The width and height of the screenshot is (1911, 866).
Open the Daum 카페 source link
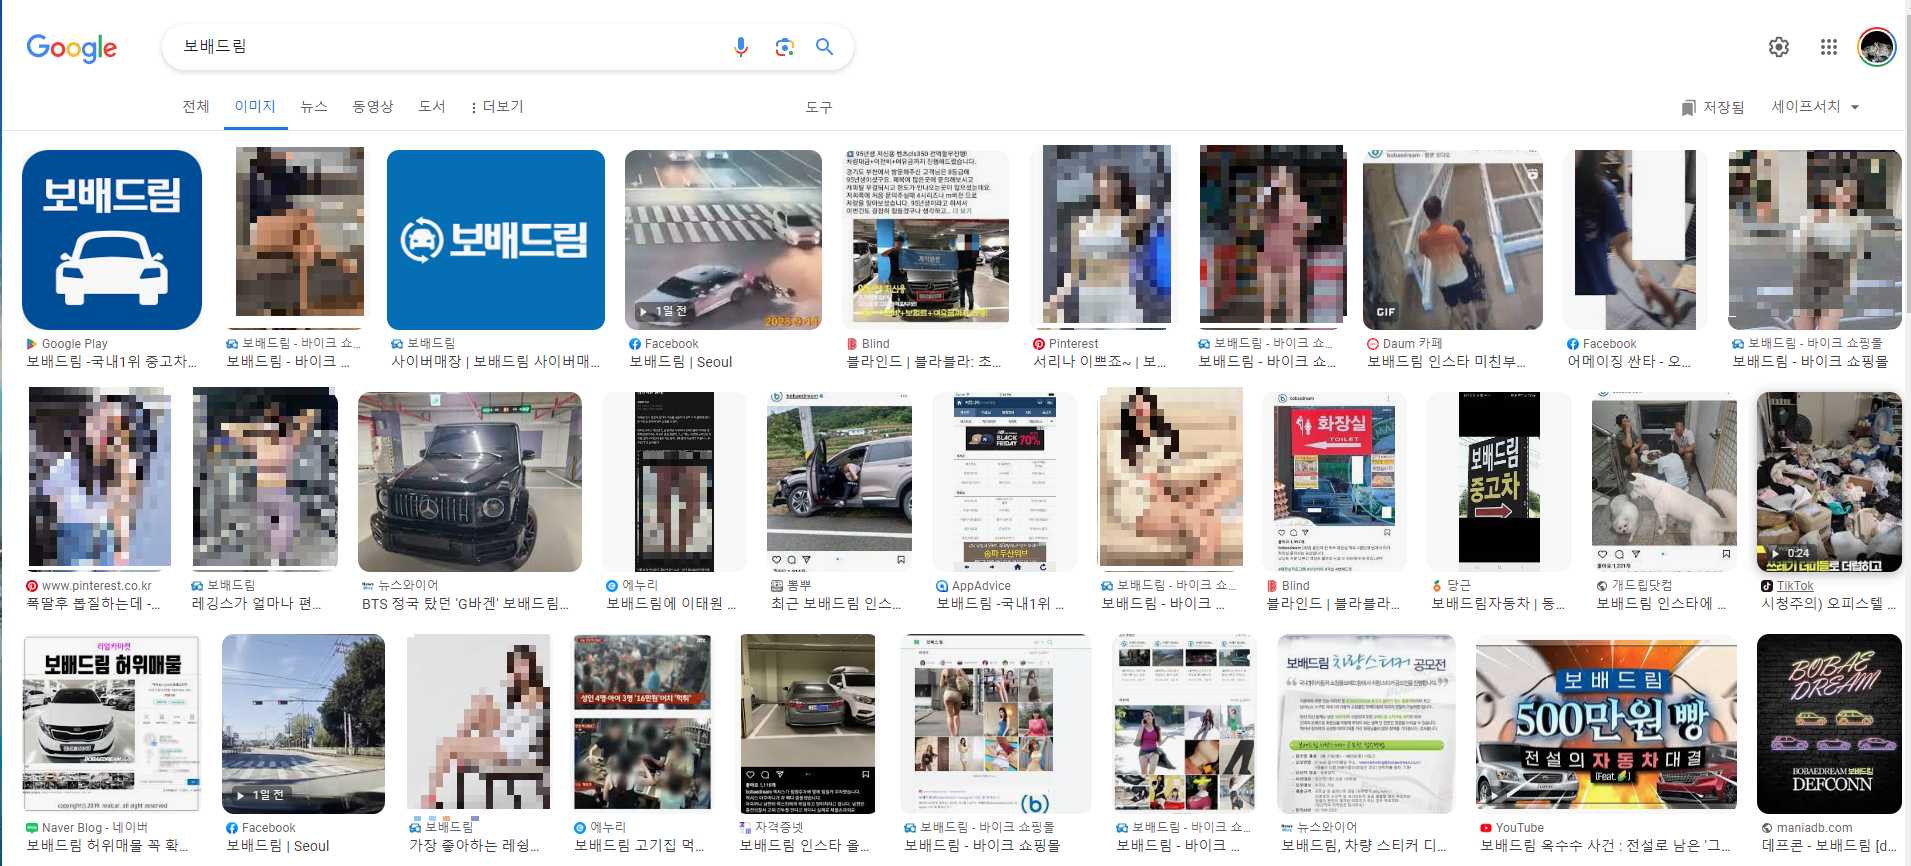pyautogui.click(x=1412, y=344)
